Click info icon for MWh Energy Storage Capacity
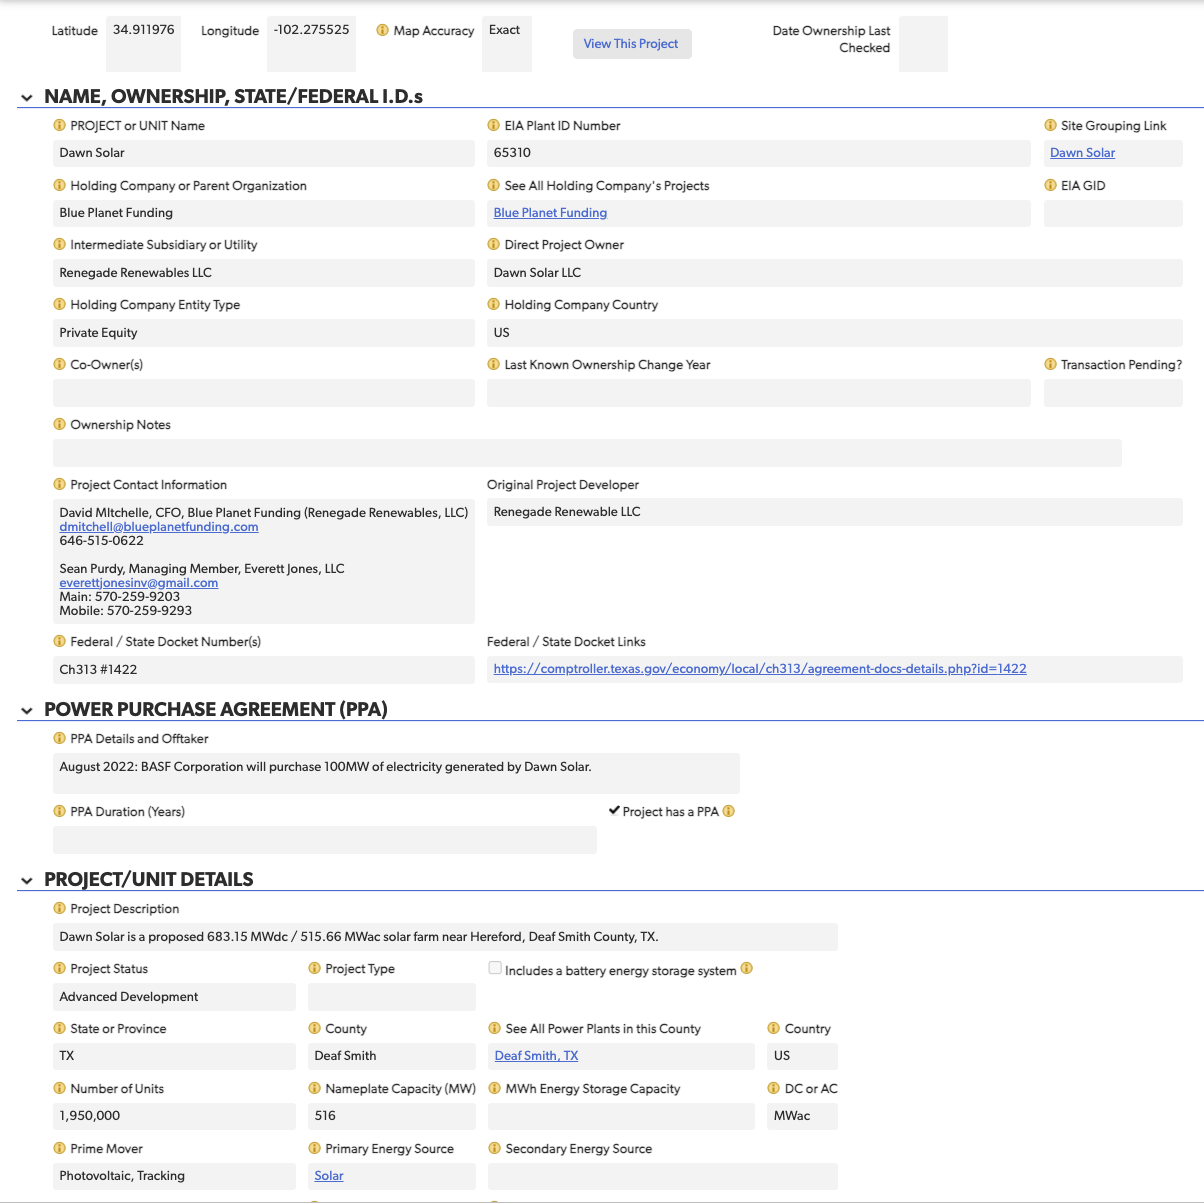This screenshot has width=1204, height=1203. tap(494, 1088)
